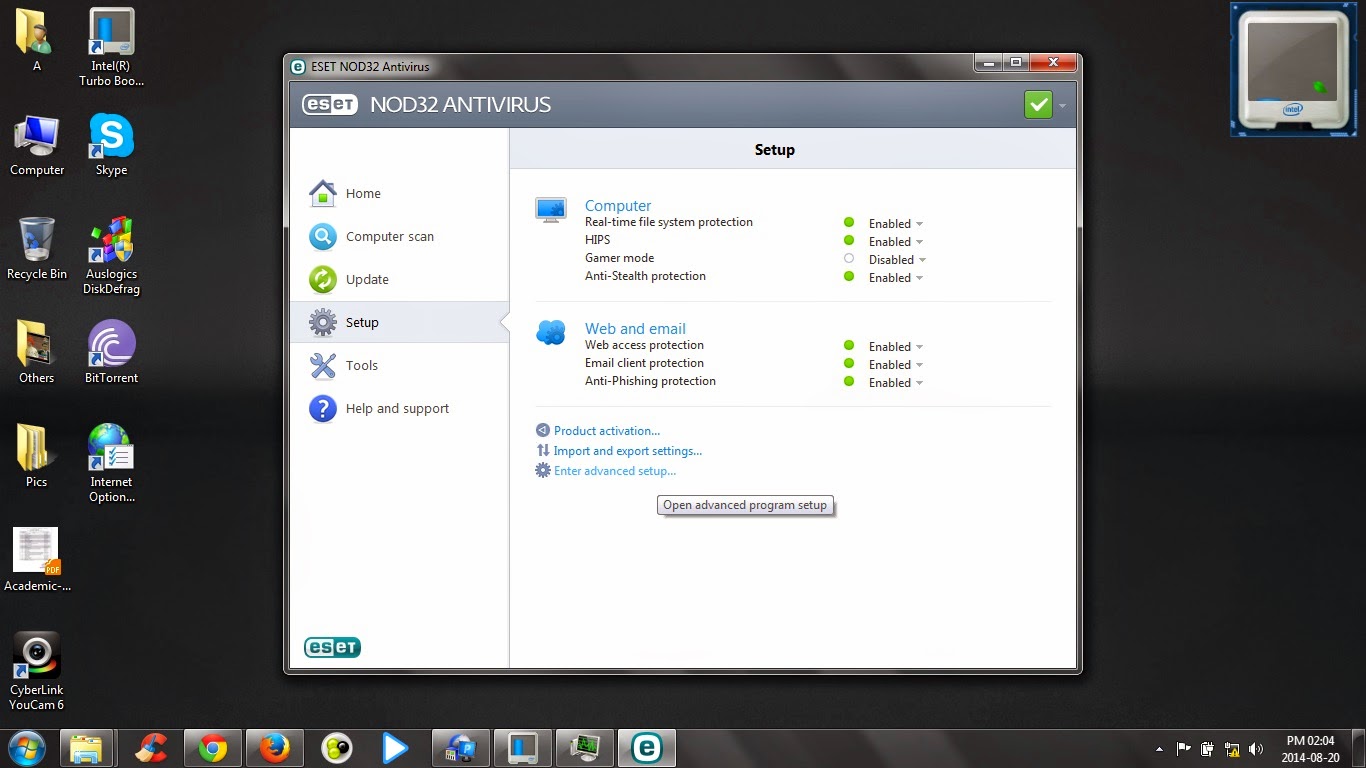Expand the Gamer mode Disabled dropdown

[898, 260]
